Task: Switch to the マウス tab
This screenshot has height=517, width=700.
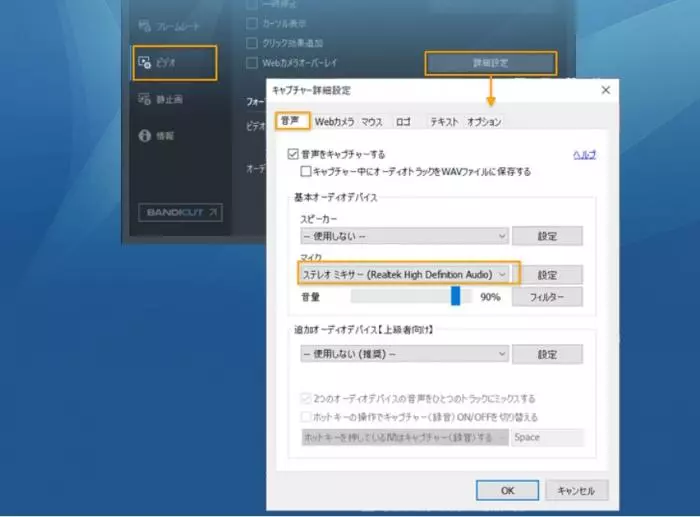Action: [372, 122]
